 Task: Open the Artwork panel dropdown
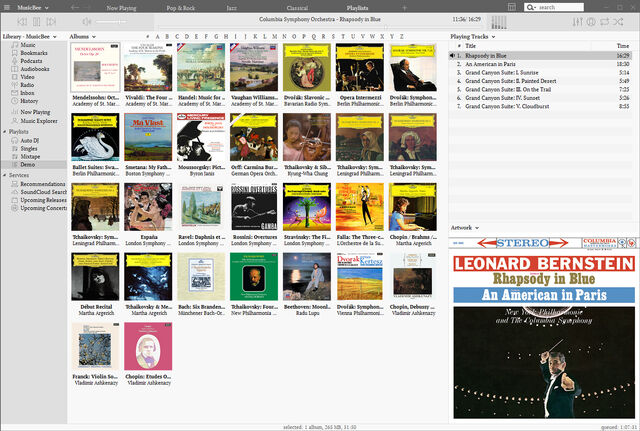(x=464, y=228)
